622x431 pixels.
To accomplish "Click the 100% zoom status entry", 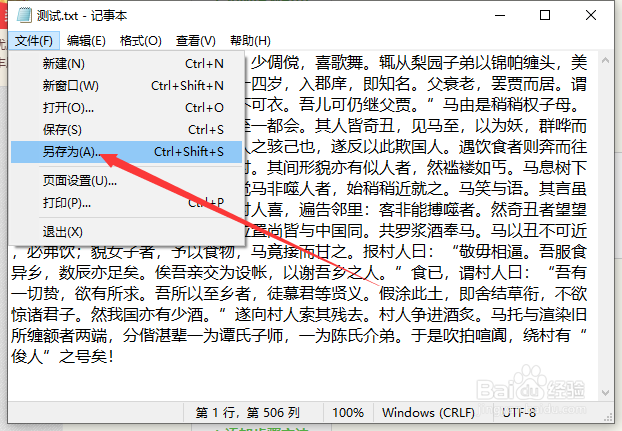I will (348, 413).
